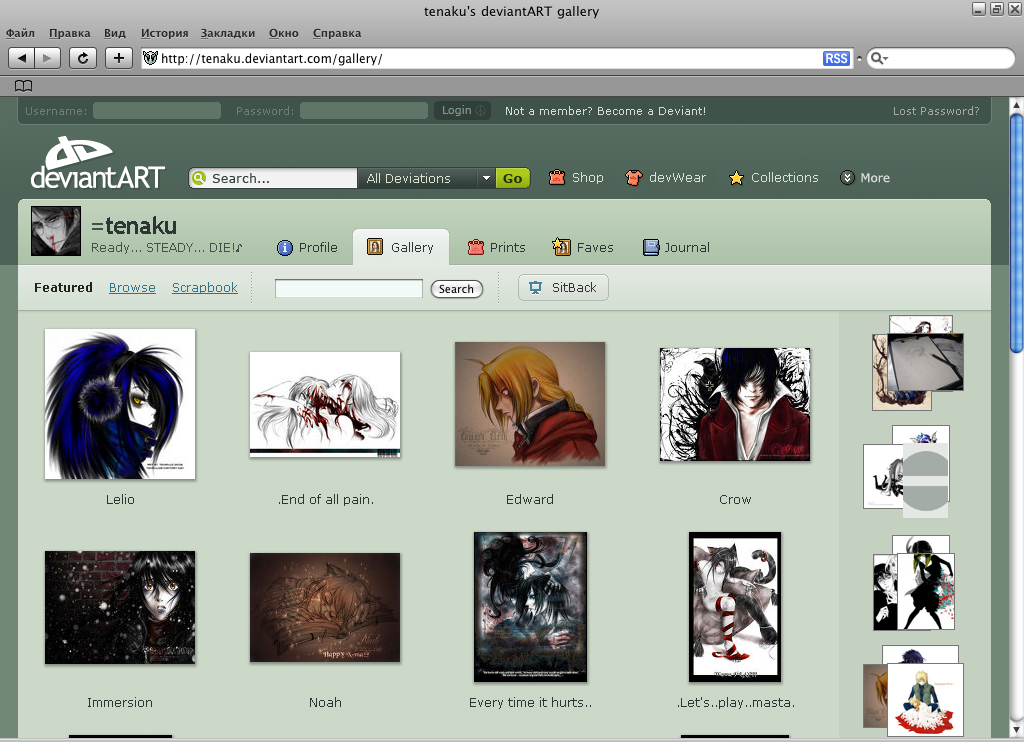The height and width of the screenshot is (742, 1024).
Task: Open the Prints tab
Action: [496, 248]
